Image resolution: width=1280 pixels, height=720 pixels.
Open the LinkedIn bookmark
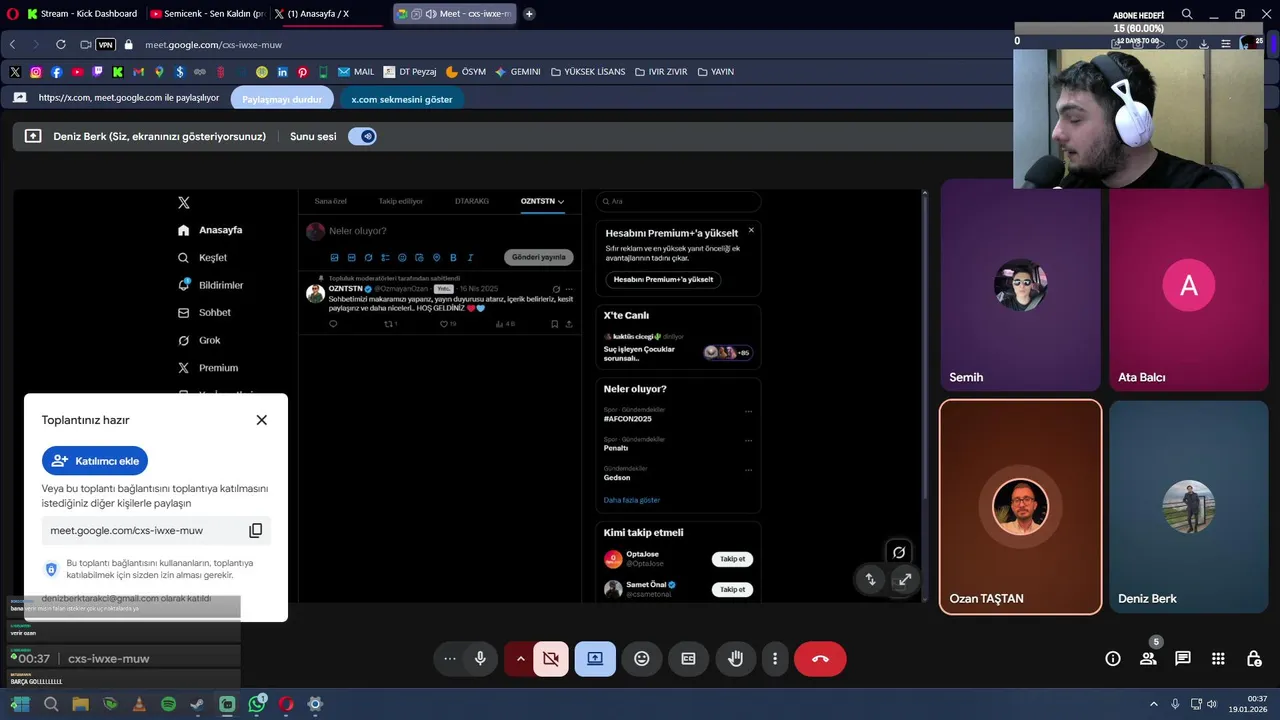pos(282,72)
